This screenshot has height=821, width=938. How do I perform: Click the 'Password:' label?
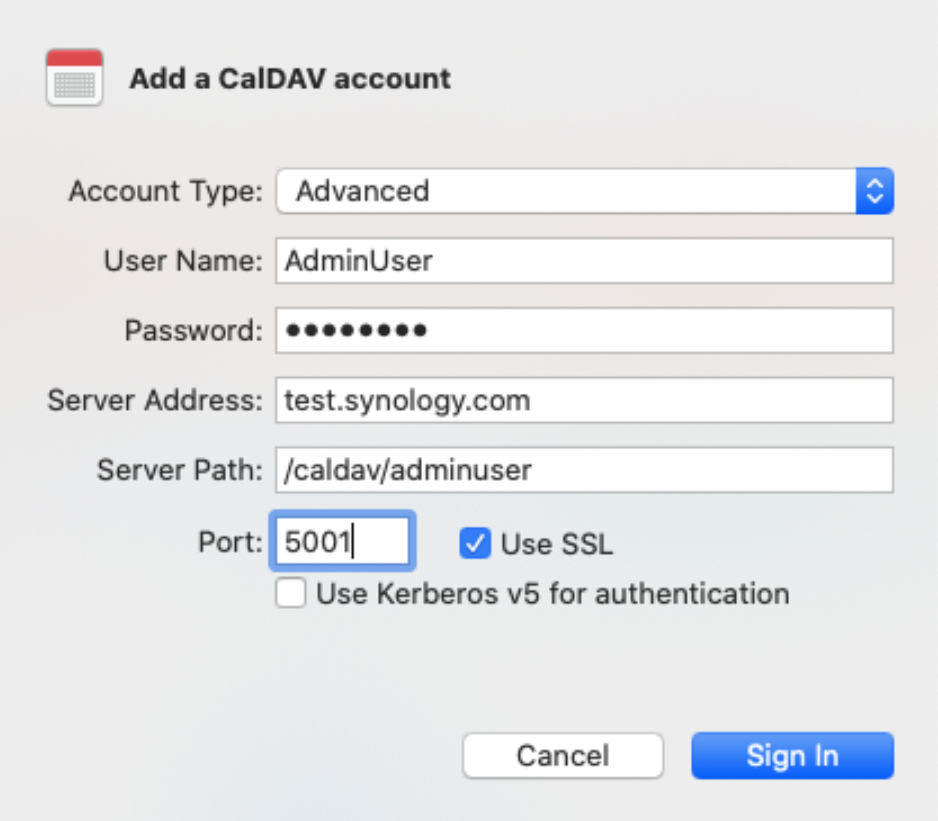coord(194,330)
